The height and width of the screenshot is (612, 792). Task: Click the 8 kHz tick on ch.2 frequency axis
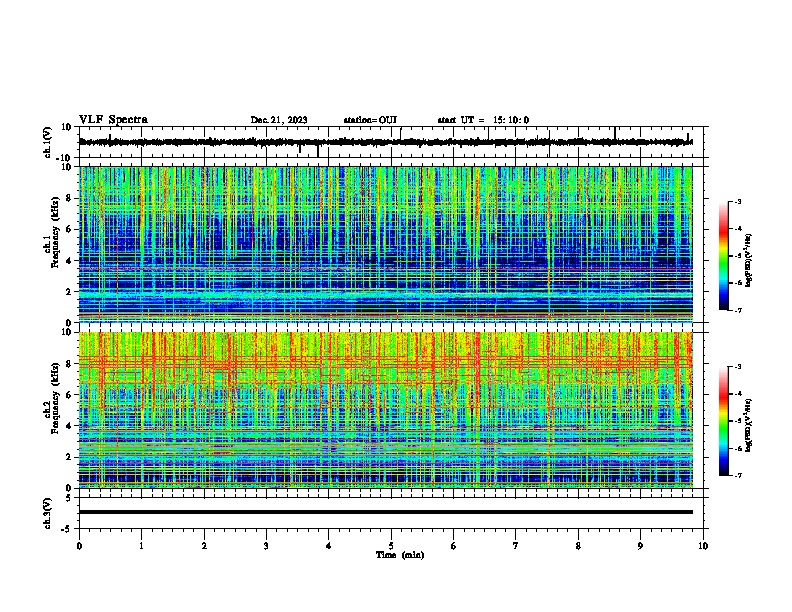(x=69, y=364)
